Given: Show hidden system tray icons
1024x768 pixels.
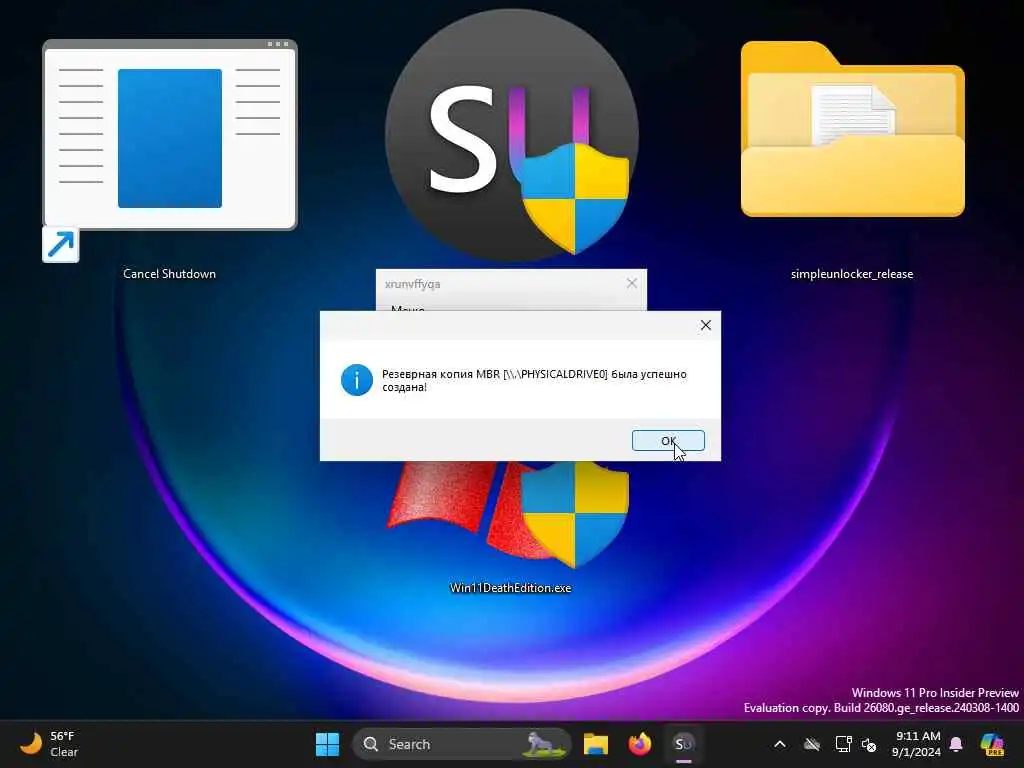Looking at the screenshot, I should [x=780, y=744].
